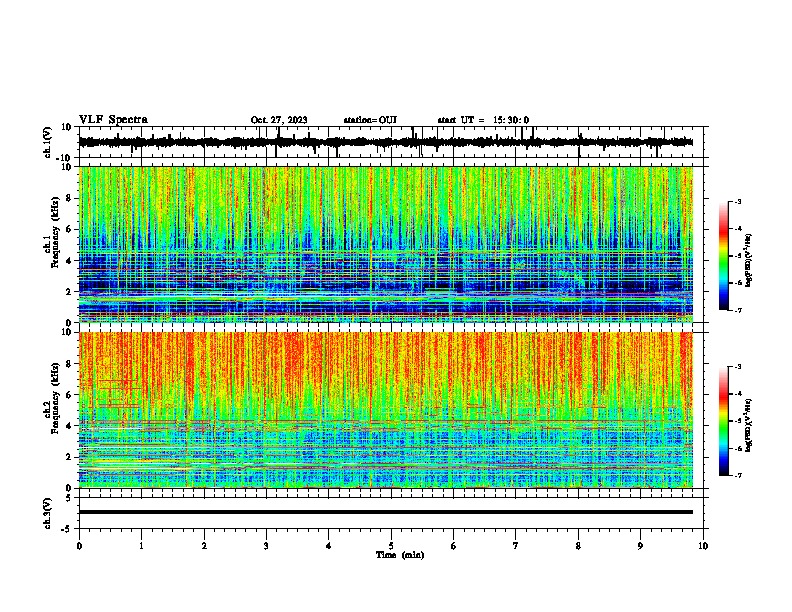Click Time axis tick label "8"
792x612 pixels.
pyautogui.click(x=578, y=546)
